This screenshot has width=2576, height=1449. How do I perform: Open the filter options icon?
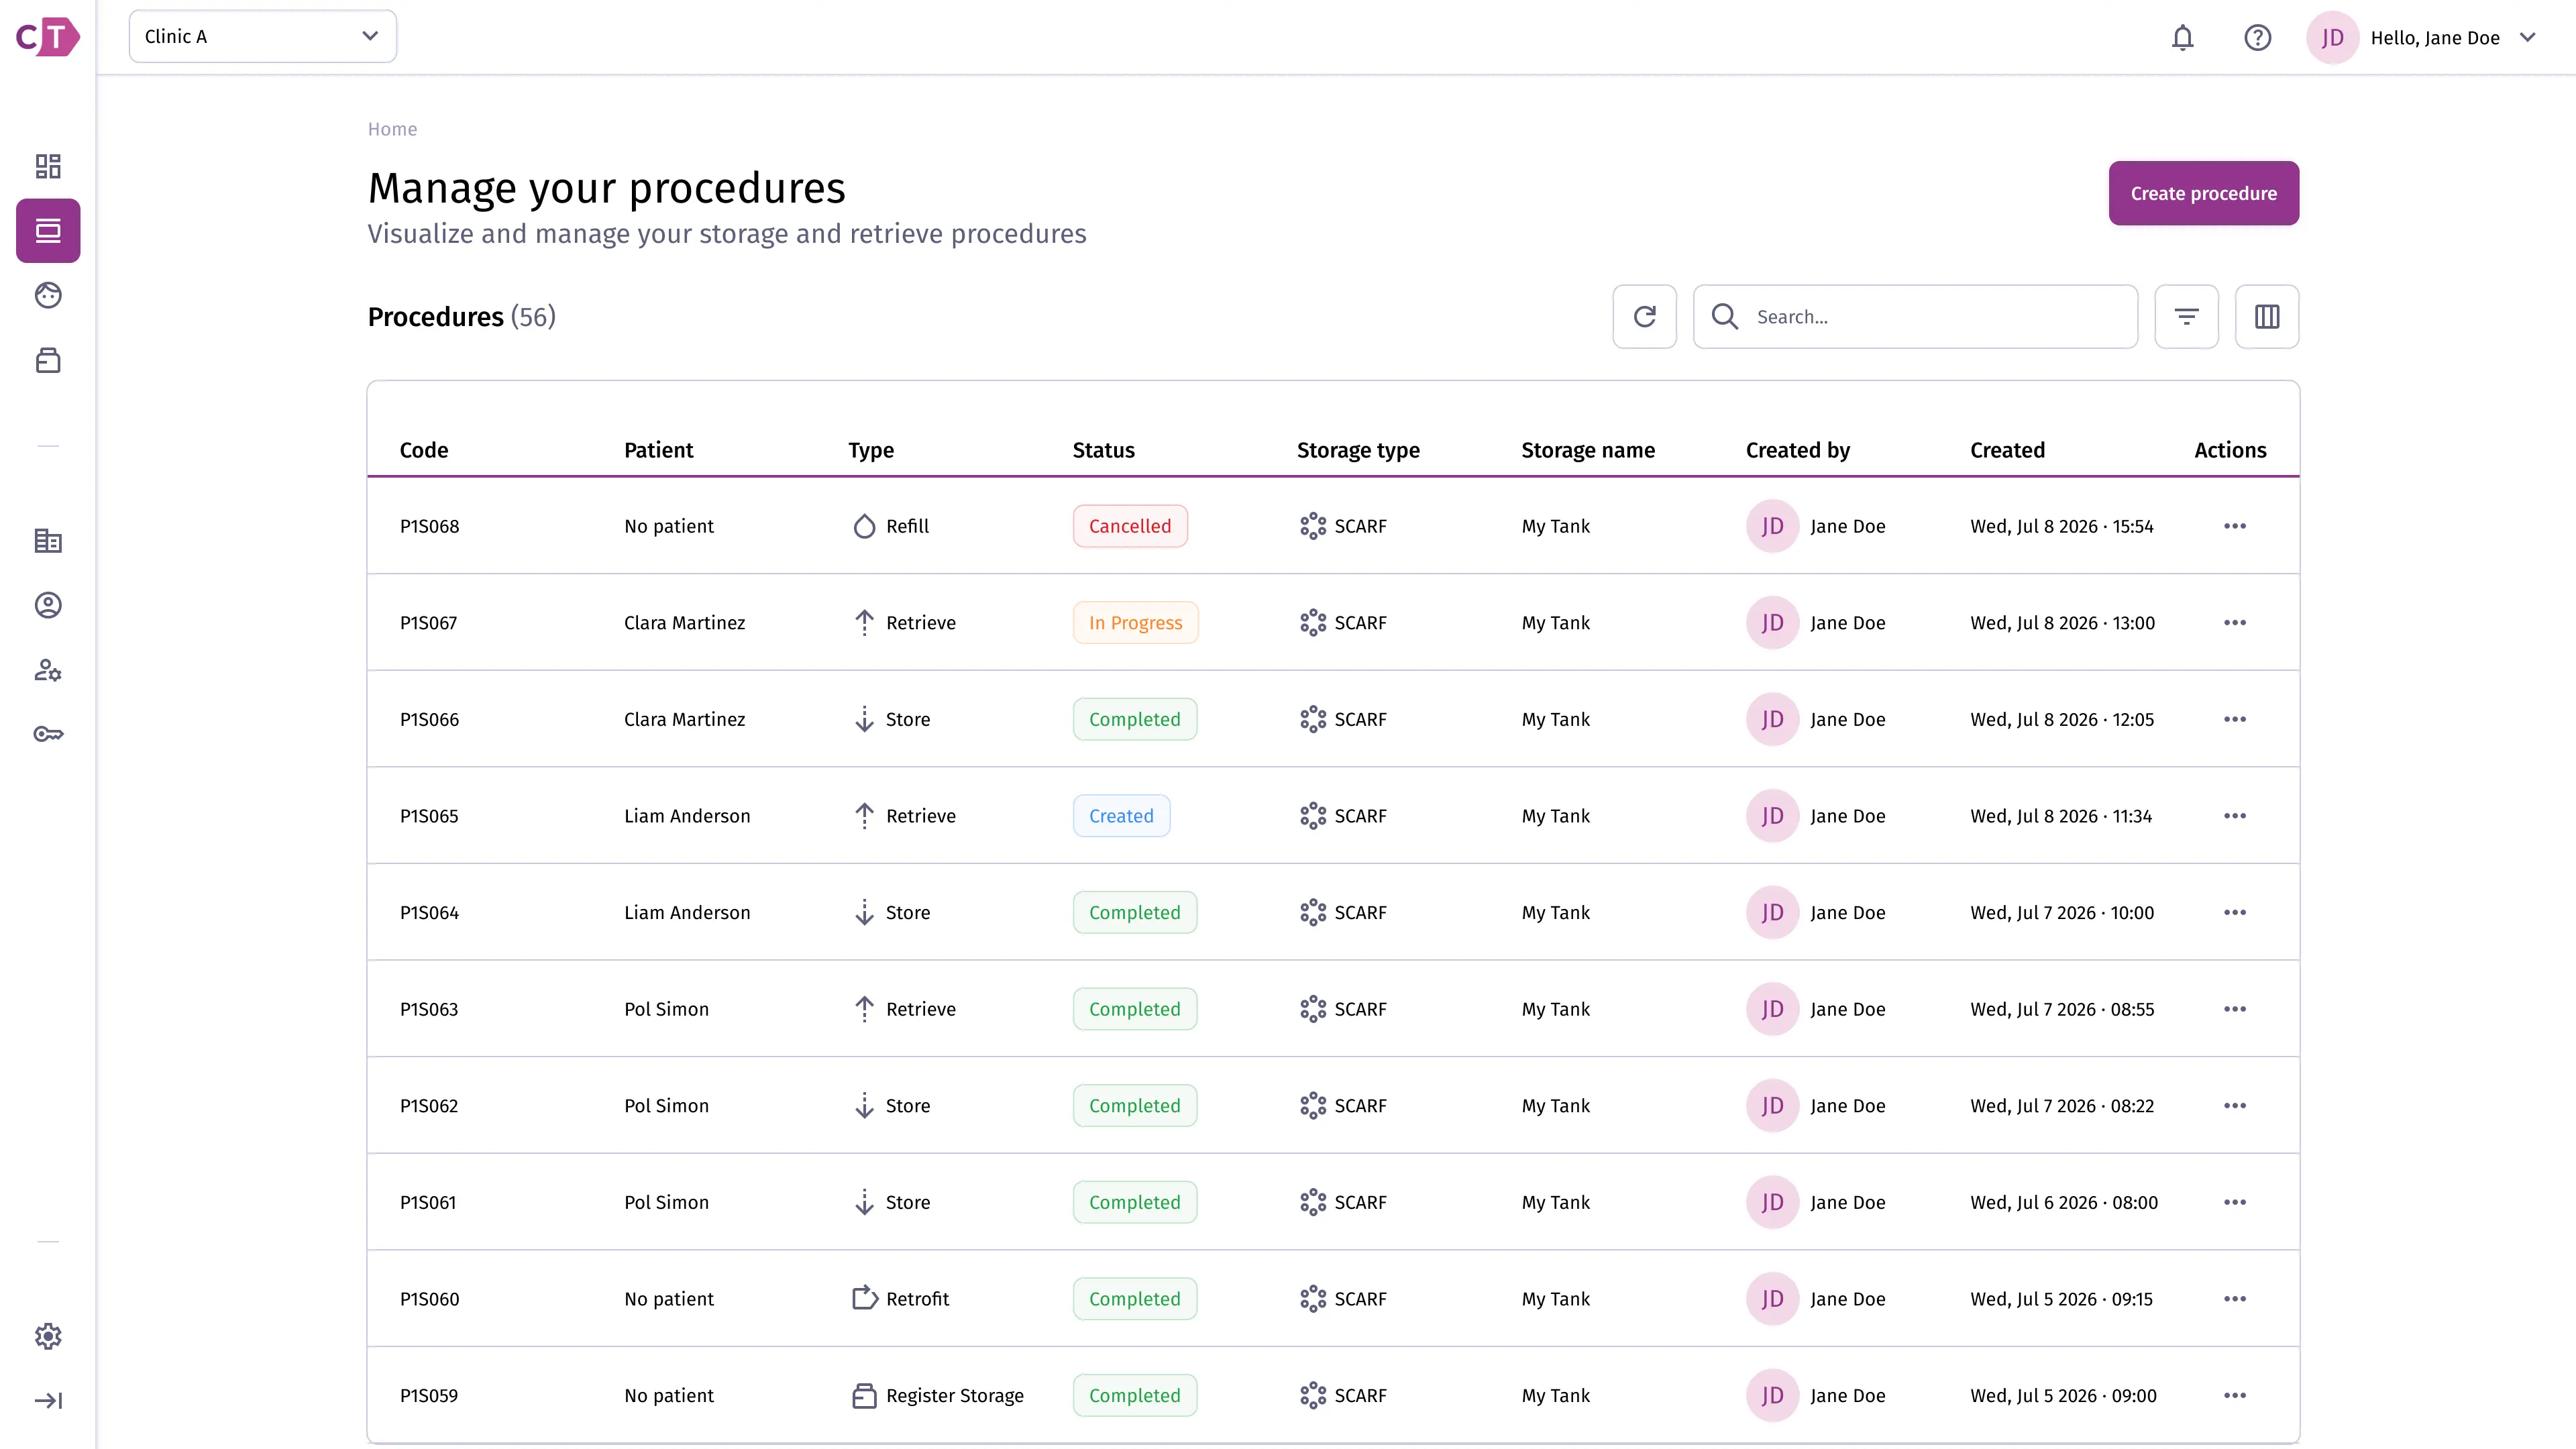[x=2187, y=317]
